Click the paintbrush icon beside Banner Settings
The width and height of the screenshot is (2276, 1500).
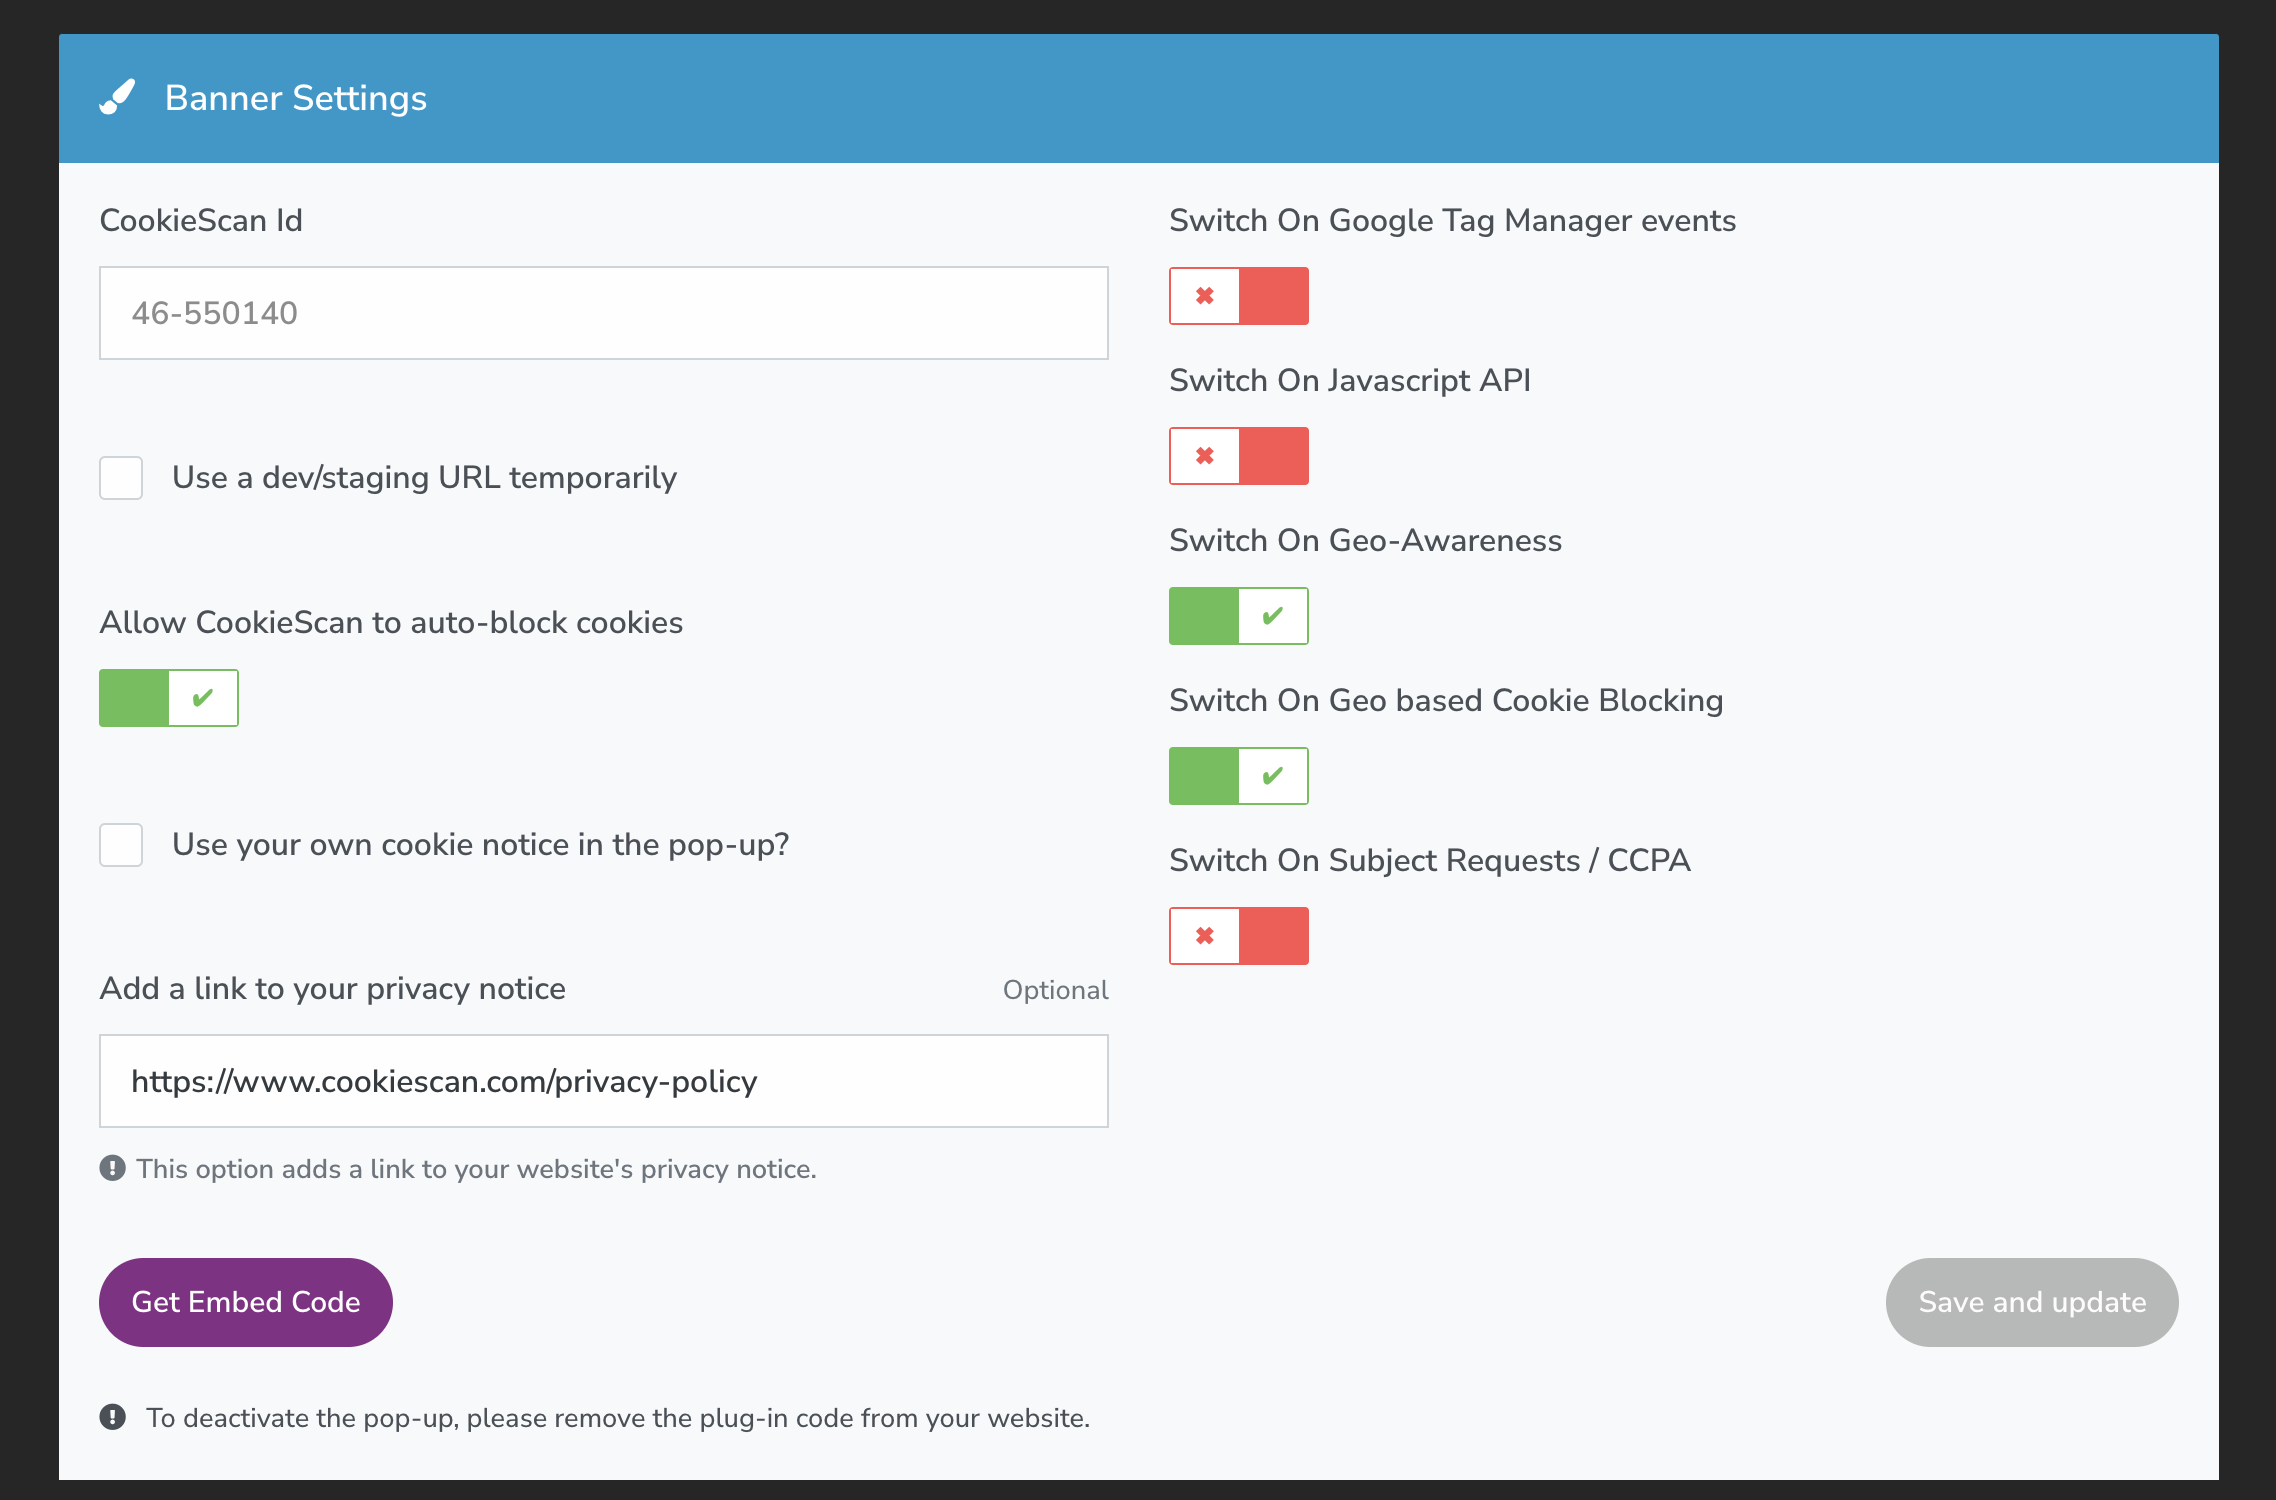click(x=117, y=98)
